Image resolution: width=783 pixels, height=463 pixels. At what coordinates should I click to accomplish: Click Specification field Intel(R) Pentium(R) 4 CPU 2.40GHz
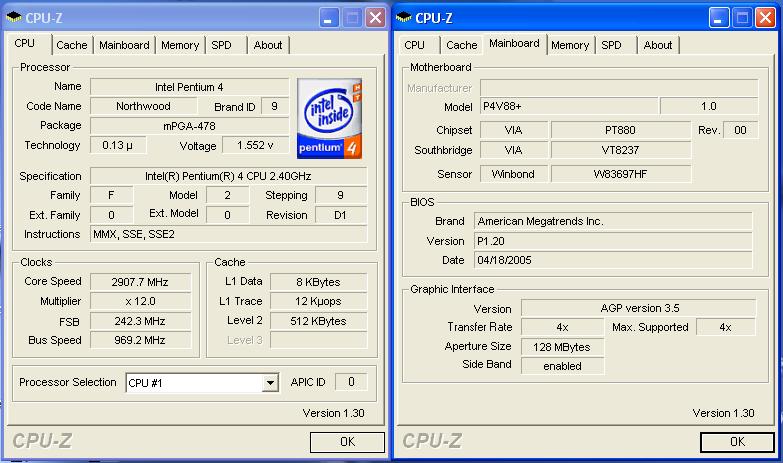coord(228,176)
